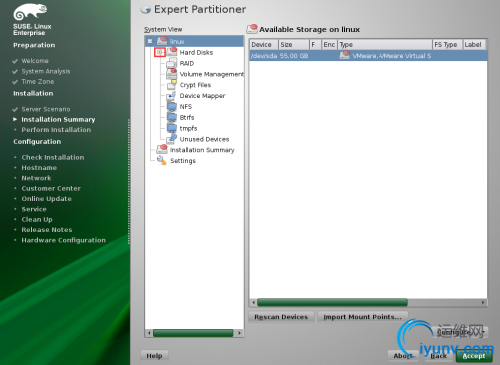Select tmpfs tree entry
Viewport: 500px width, 365px height.
188,129
